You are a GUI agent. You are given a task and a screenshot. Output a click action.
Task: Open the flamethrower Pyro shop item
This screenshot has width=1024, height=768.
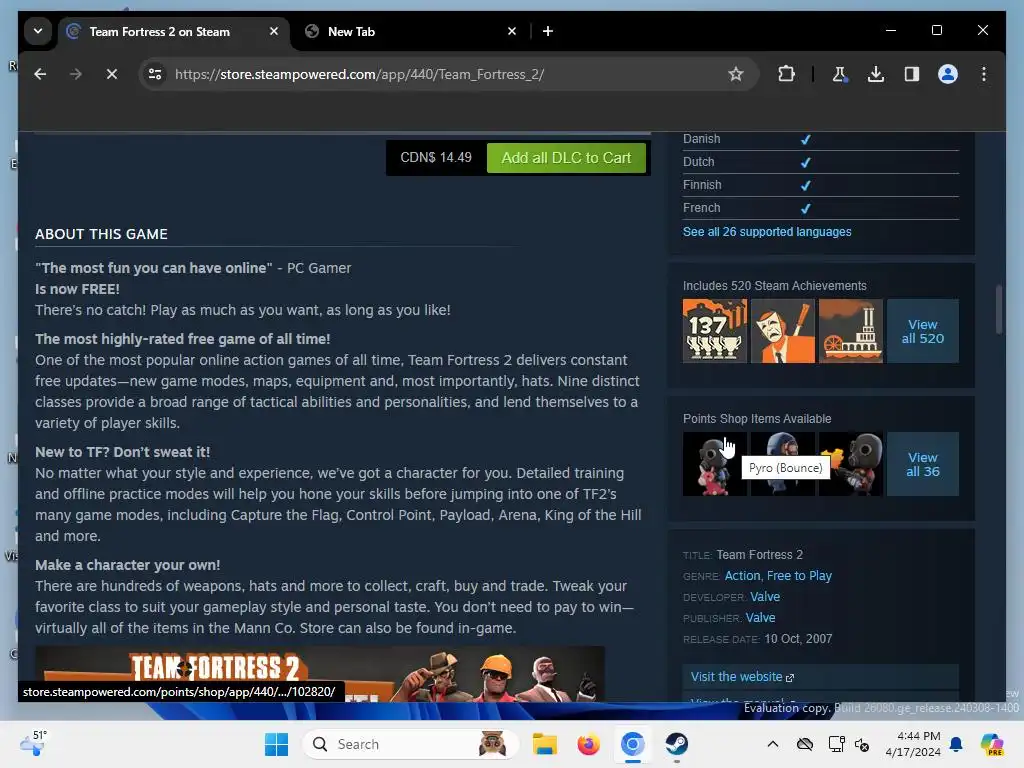click(x=850, y=464)
